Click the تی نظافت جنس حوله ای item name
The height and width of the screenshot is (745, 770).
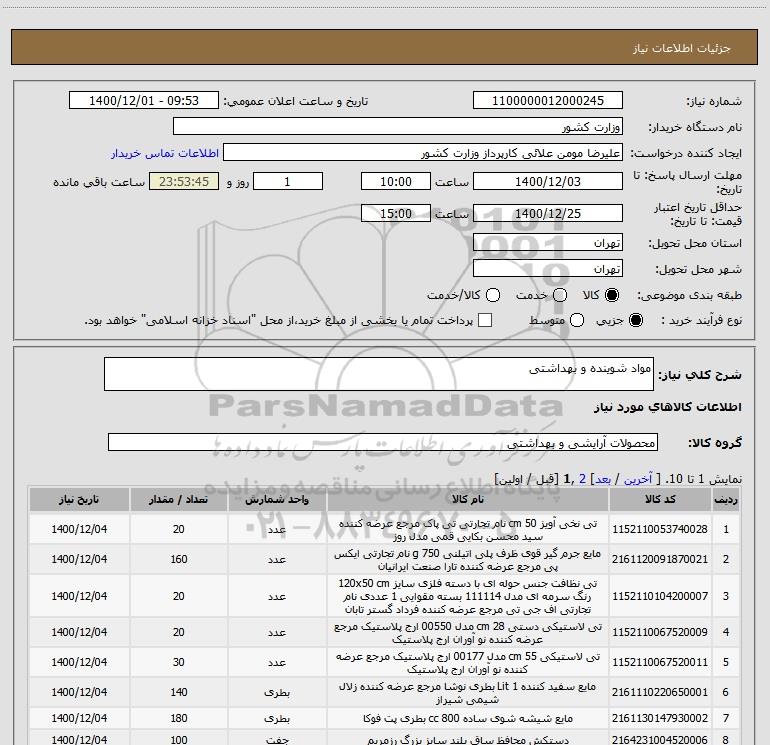point(468,596)
